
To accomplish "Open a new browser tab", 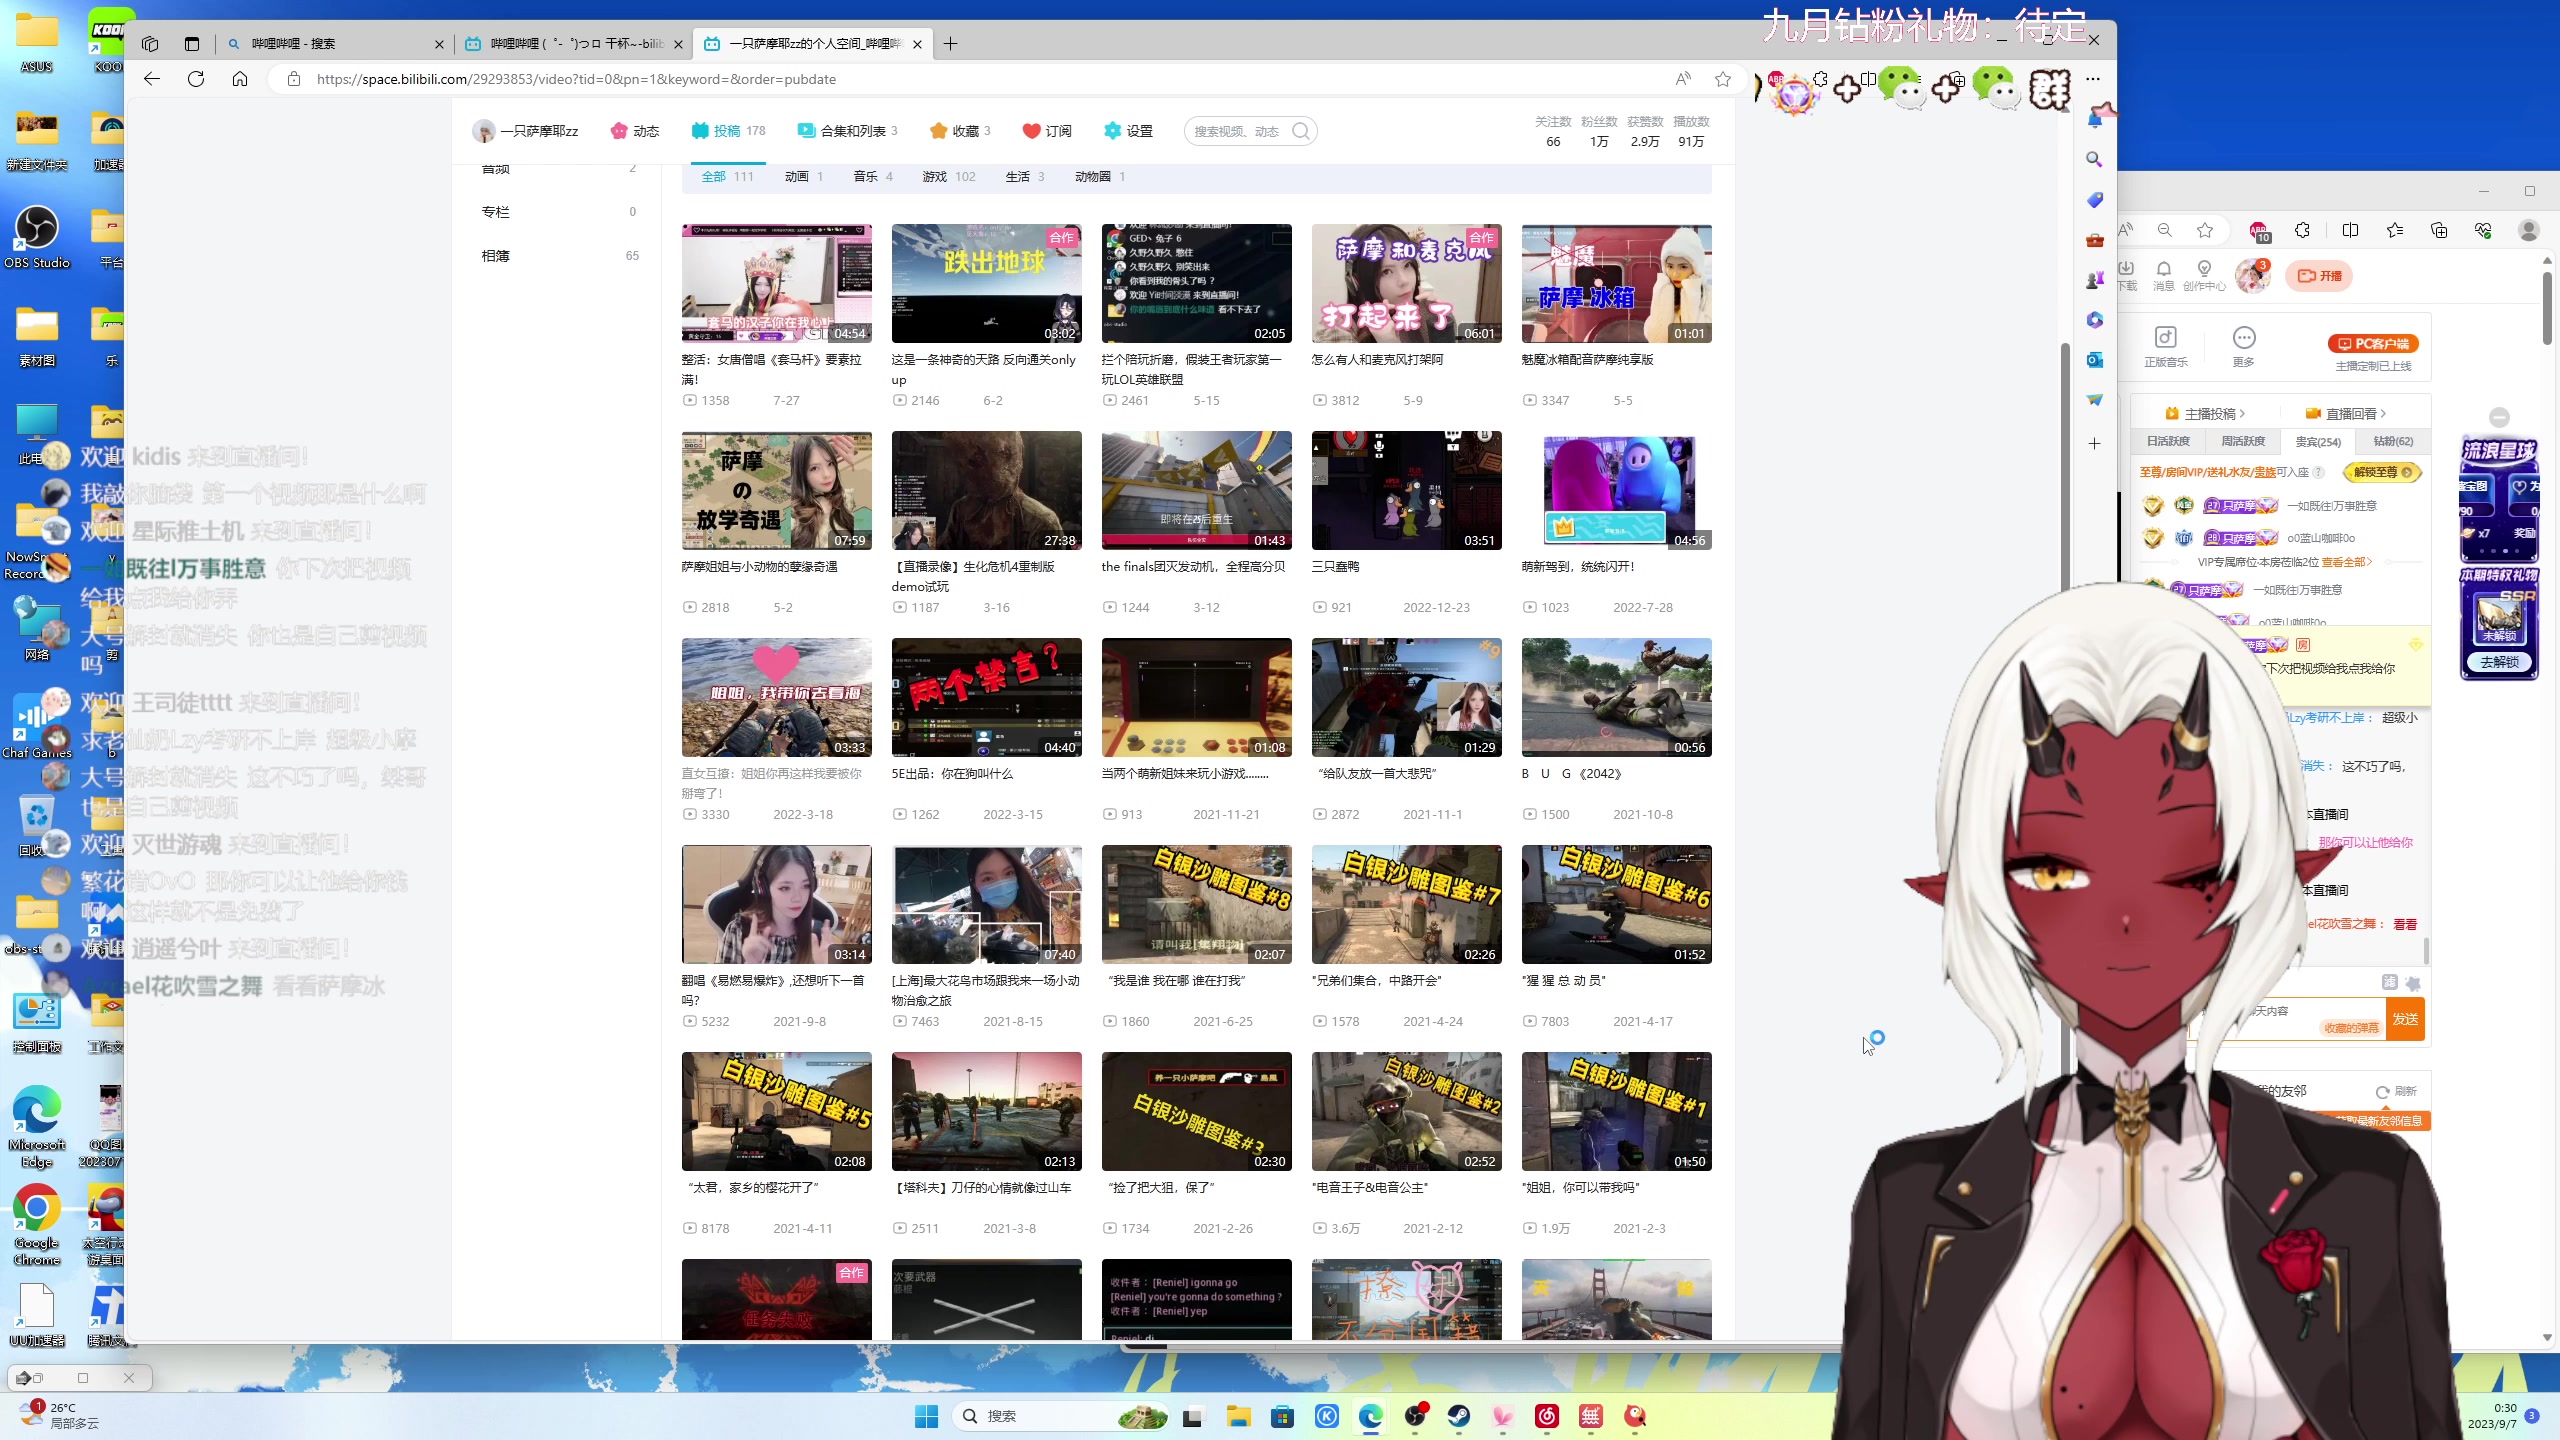I will [950, 44].
